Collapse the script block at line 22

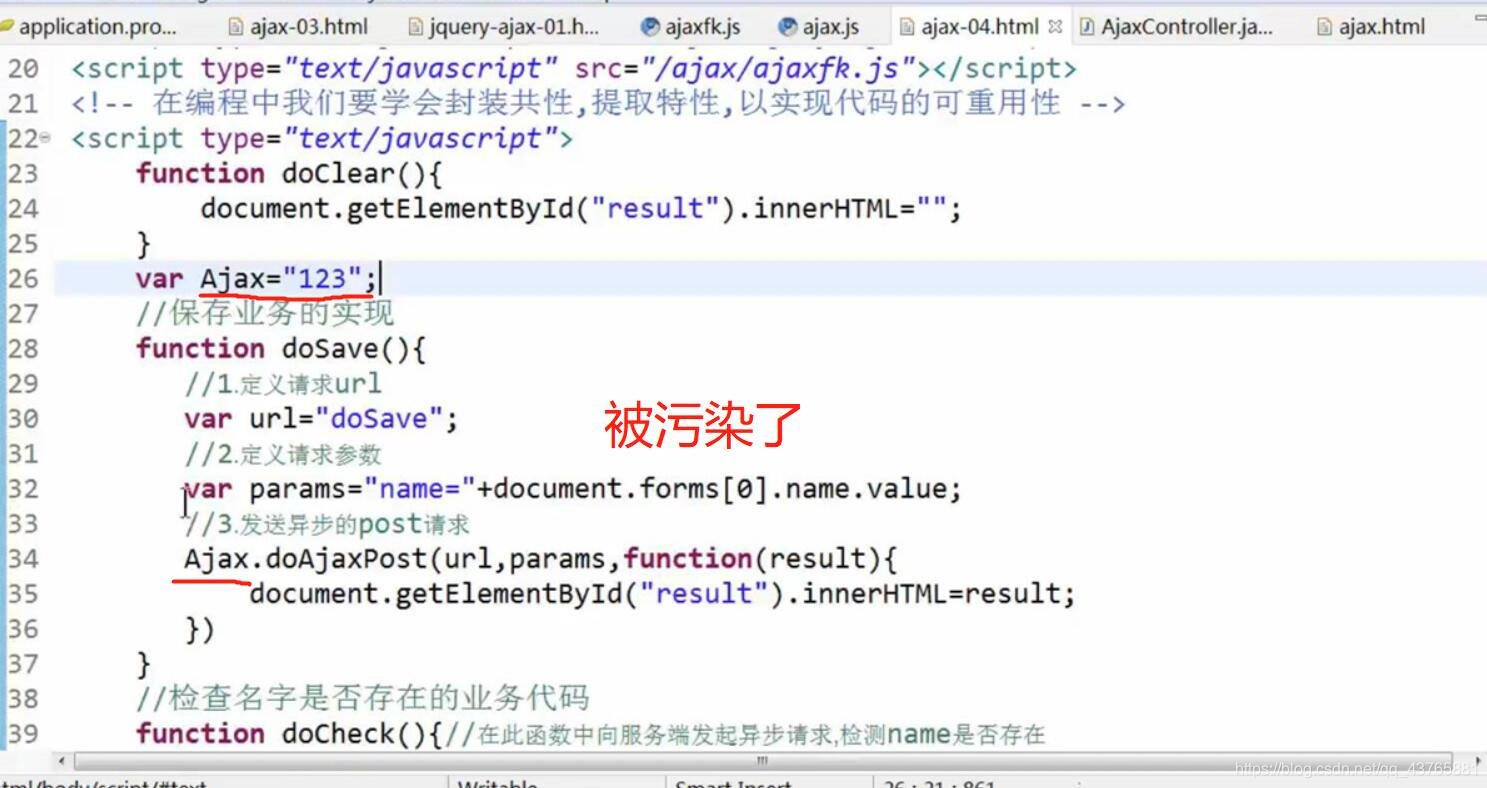click(x=44, y=137)
